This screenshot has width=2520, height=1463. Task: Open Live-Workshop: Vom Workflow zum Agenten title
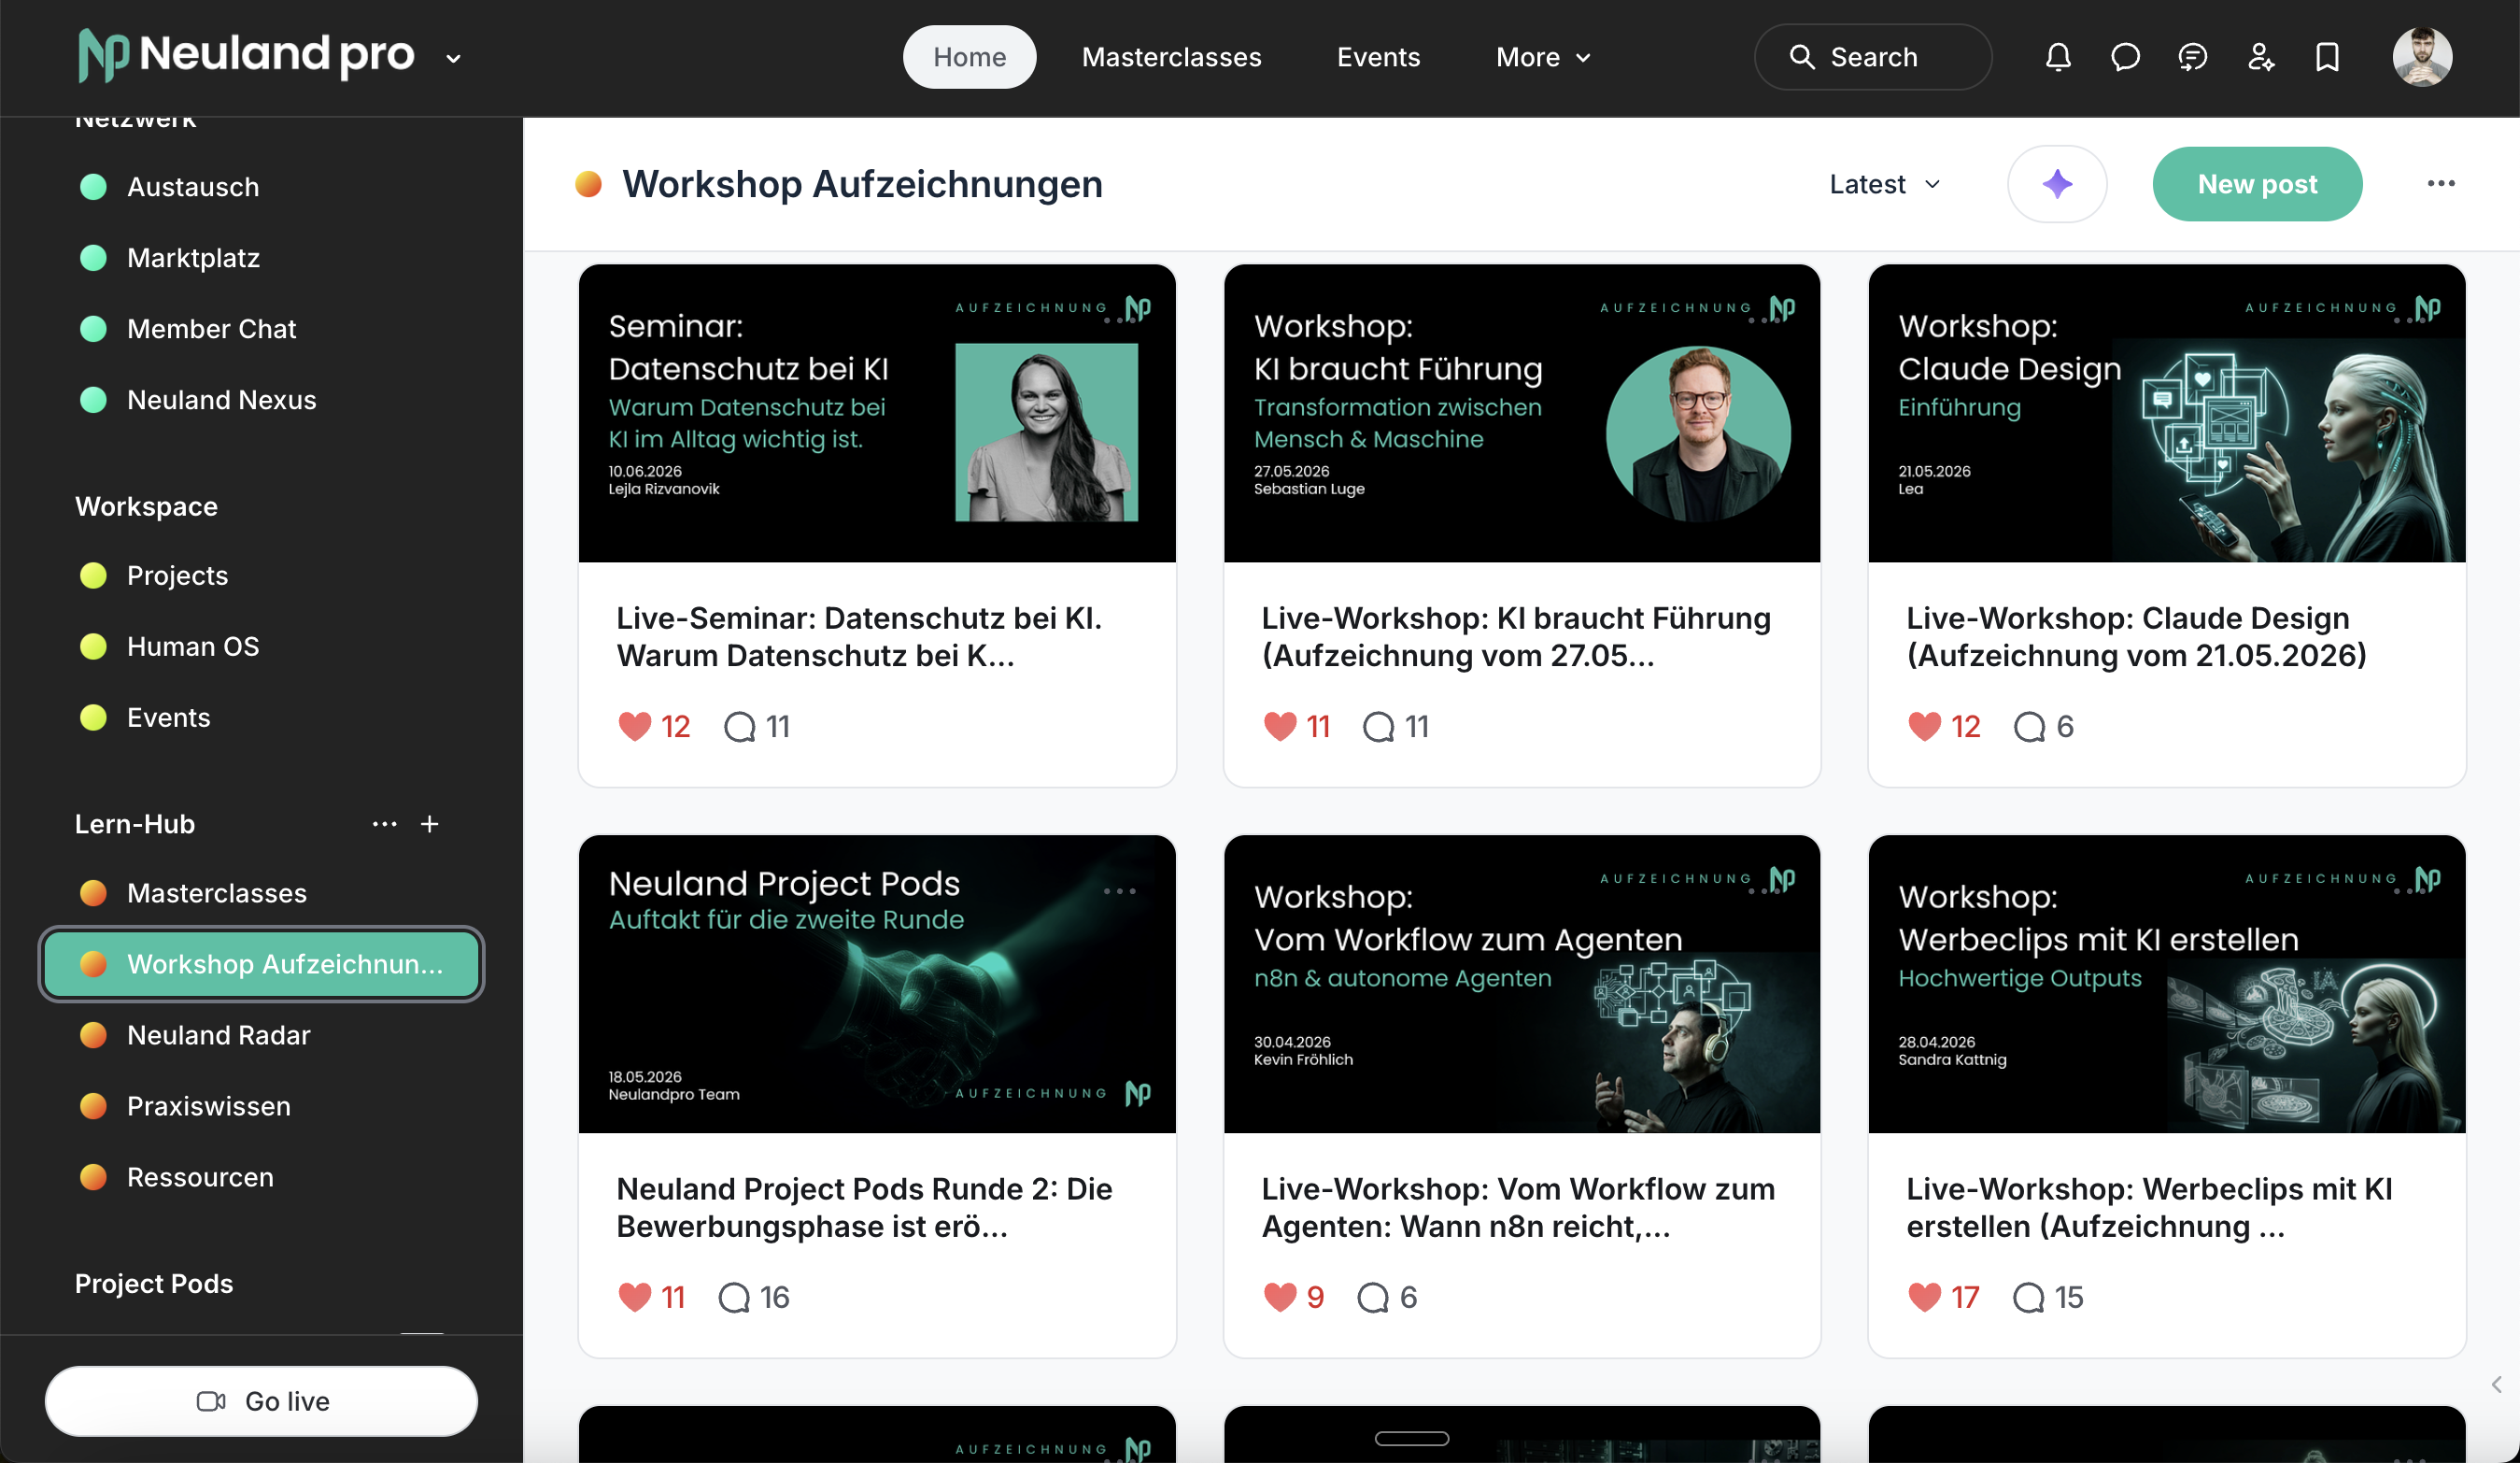click(x=1518, y=1208)
